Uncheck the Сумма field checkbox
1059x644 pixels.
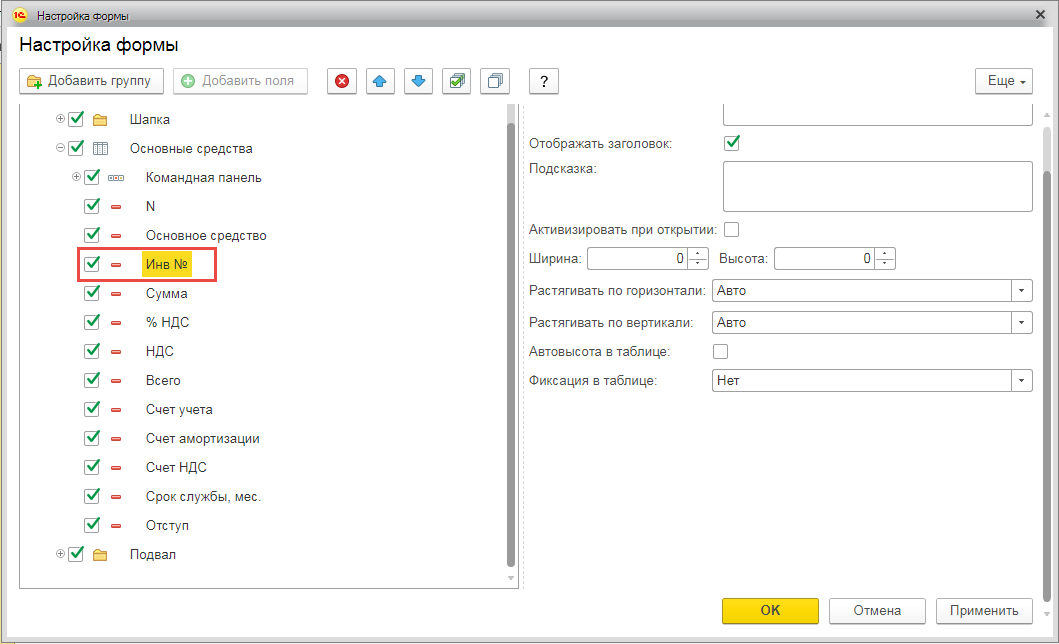click(93, 294)
